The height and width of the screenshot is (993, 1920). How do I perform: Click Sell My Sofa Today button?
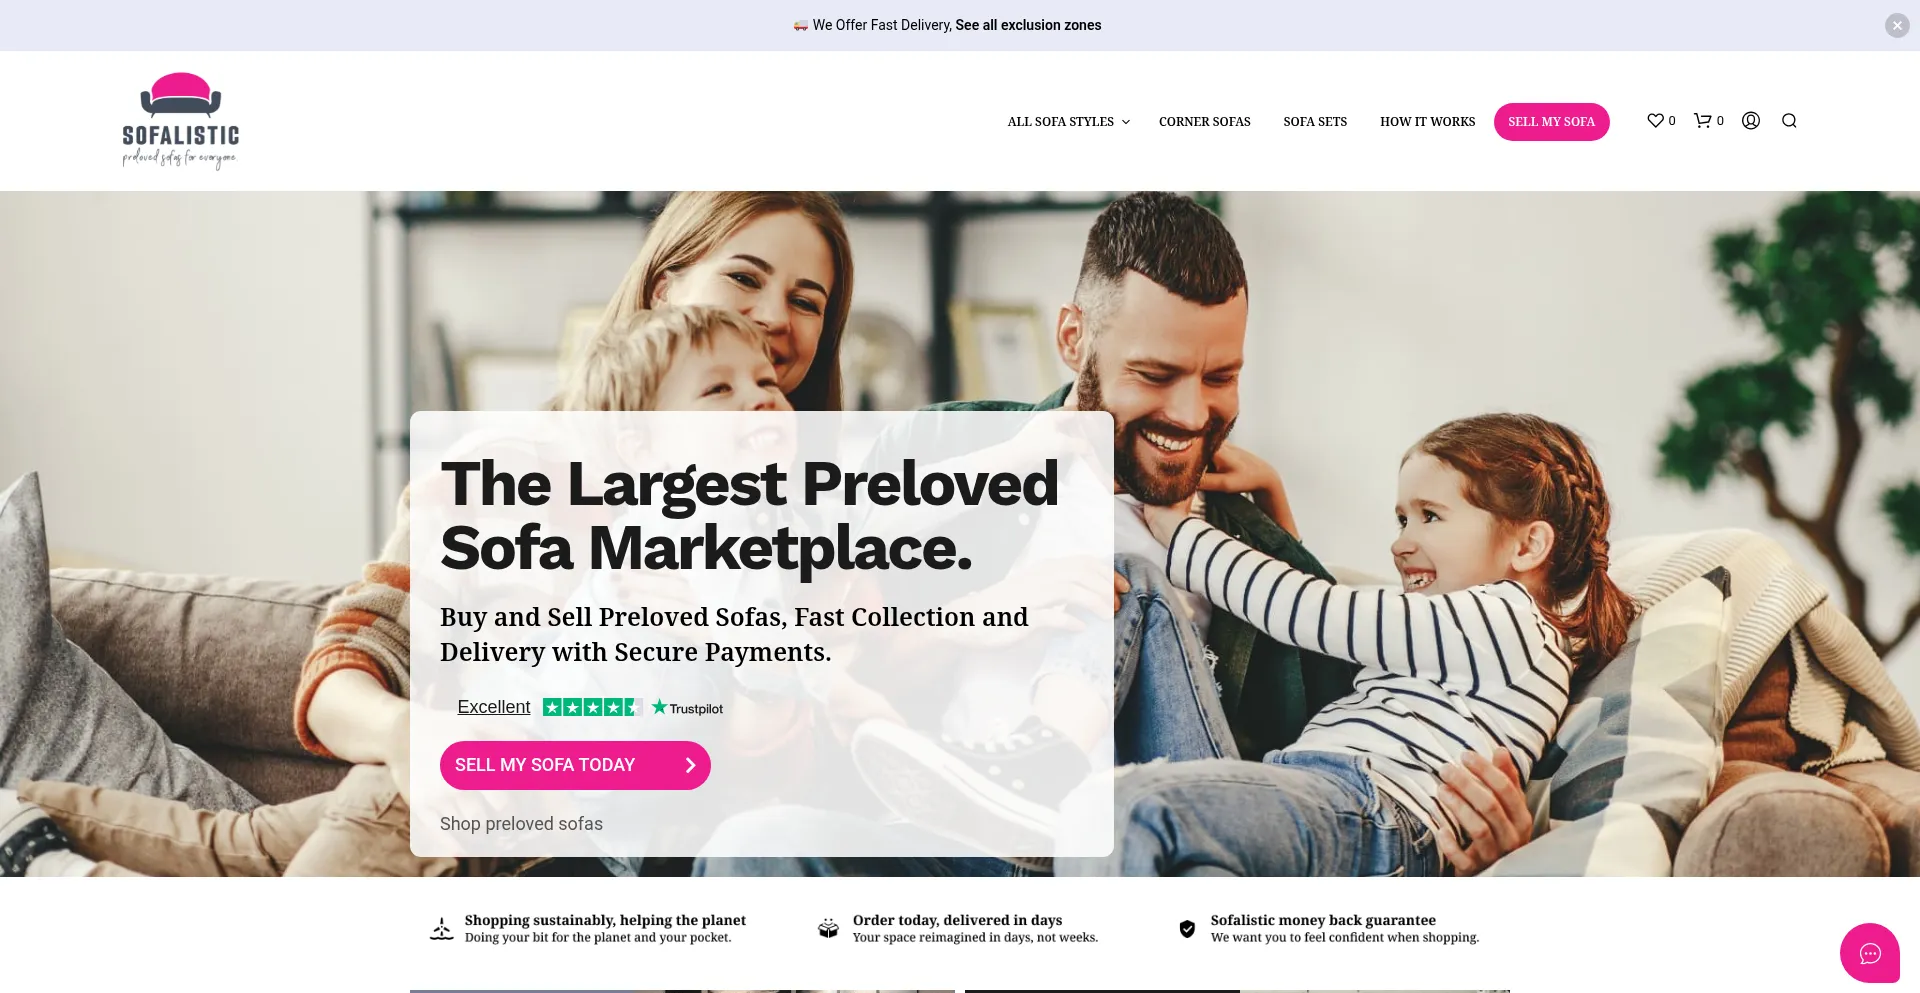point(575,765)
